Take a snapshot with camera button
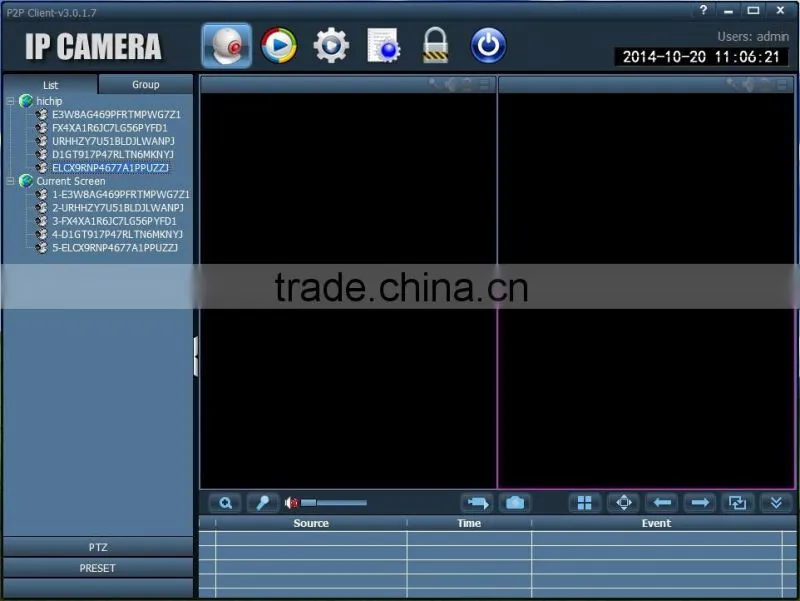The width and height of the screenshot is (800, 601). pos(515,503)
